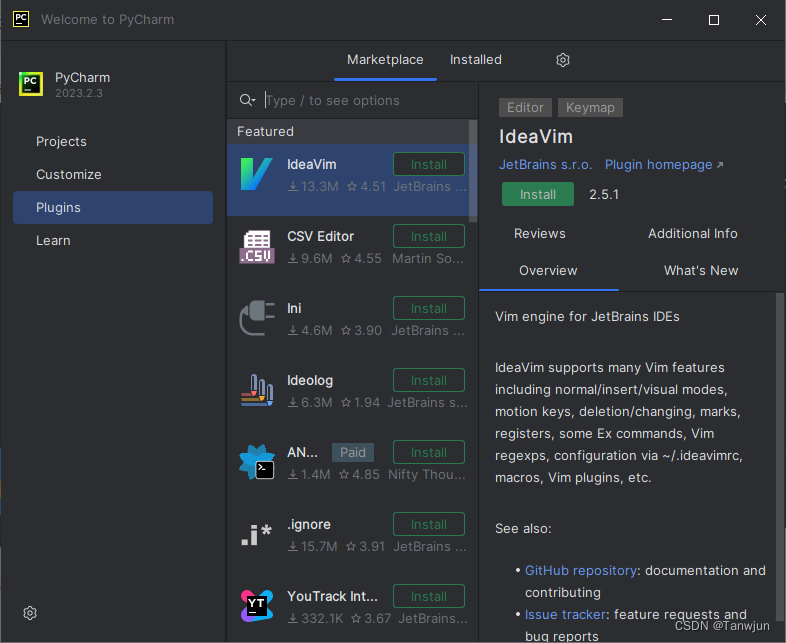The width and height of the screenshot is (786, 643).
Task: Click the Keymap tag
Action: (590, 107)
